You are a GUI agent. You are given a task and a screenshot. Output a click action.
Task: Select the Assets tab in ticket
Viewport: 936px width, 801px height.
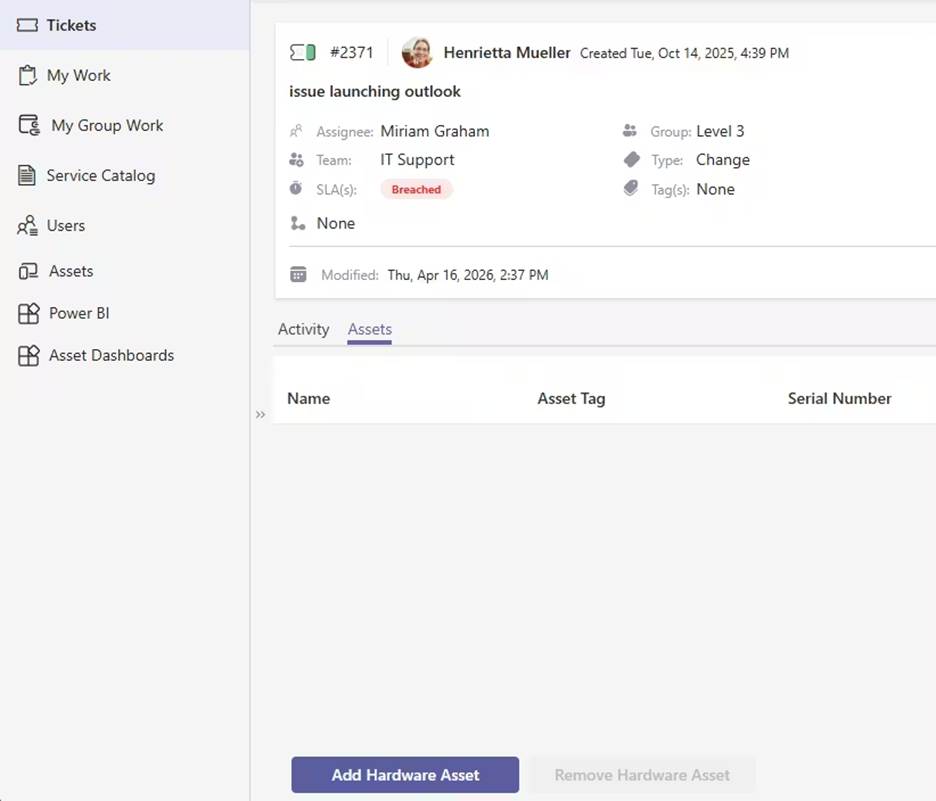[369, 329]
